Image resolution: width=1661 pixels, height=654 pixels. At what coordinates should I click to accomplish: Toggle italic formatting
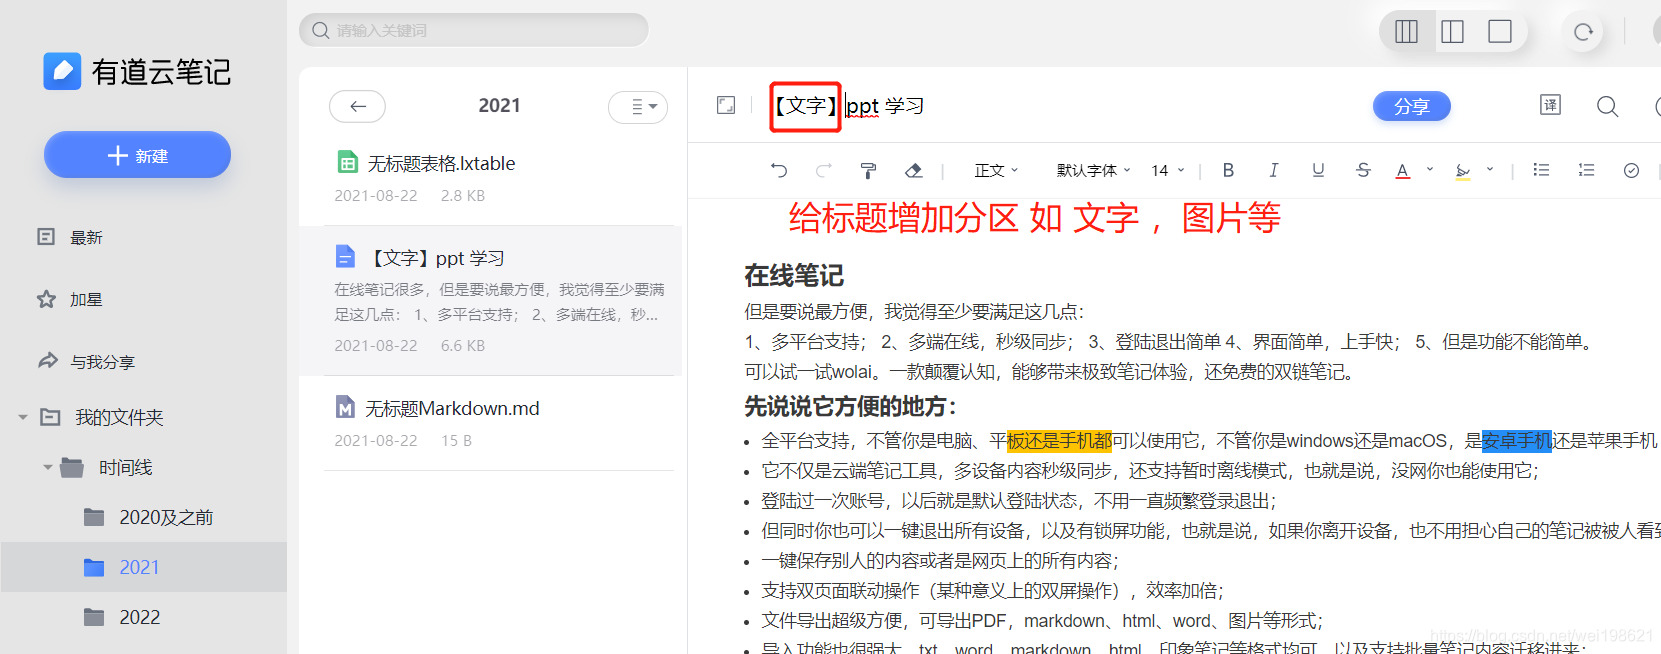(x=1273, y=170)
